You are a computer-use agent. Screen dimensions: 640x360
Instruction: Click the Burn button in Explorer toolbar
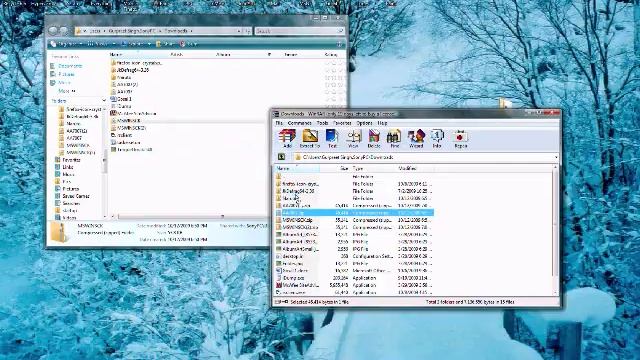pyautogui.click(x=189, y=44)
